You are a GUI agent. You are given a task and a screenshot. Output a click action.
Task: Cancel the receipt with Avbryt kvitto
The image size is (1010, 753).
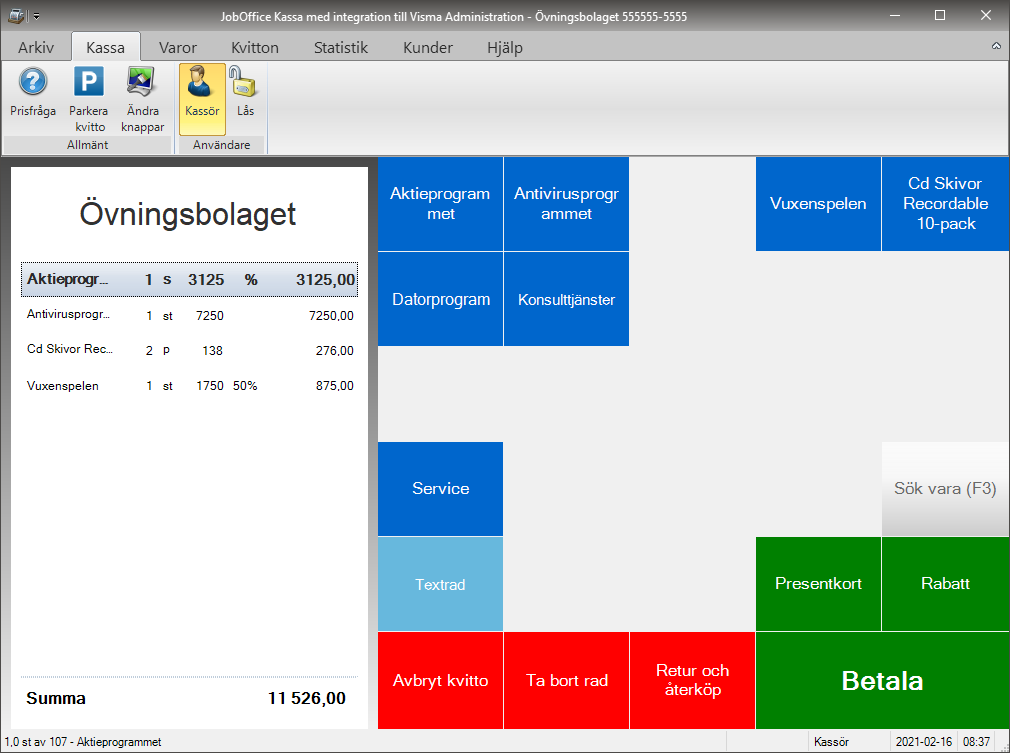(440, 680)
